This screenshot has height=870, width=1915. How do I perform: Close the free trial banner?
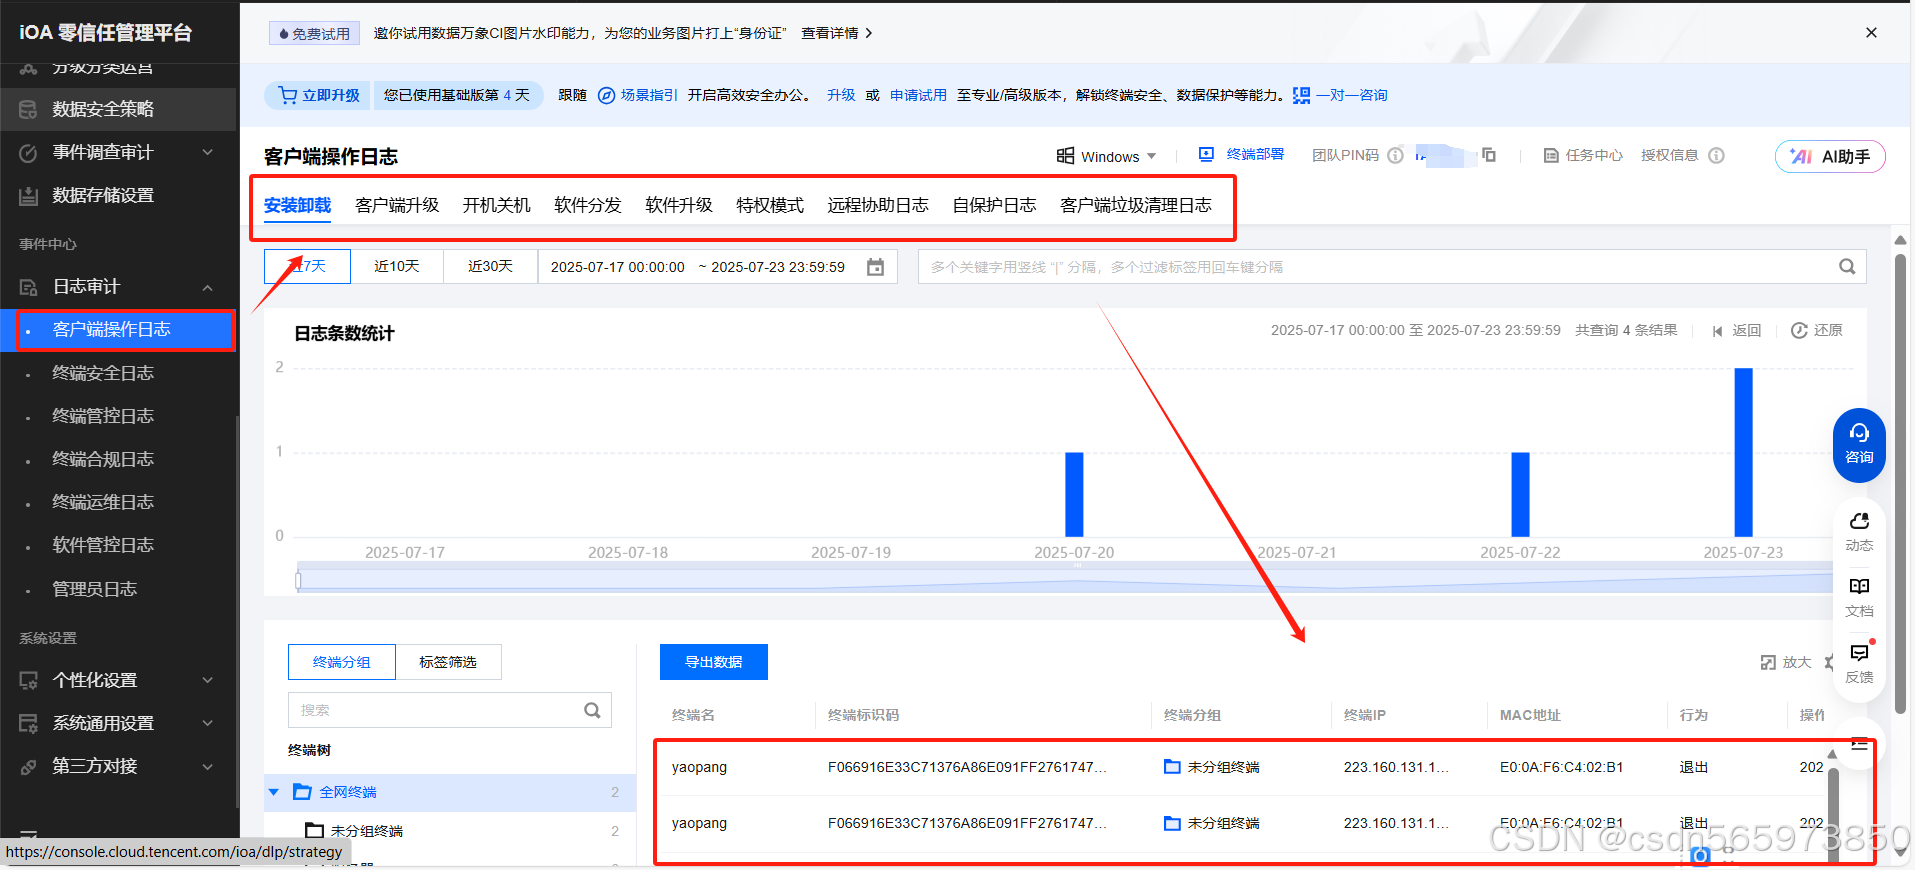[1871, 33]
